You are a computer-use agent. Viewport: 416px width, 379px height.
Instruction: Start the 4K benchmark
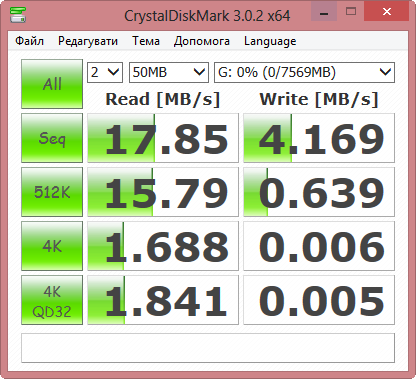coord(52,246)
